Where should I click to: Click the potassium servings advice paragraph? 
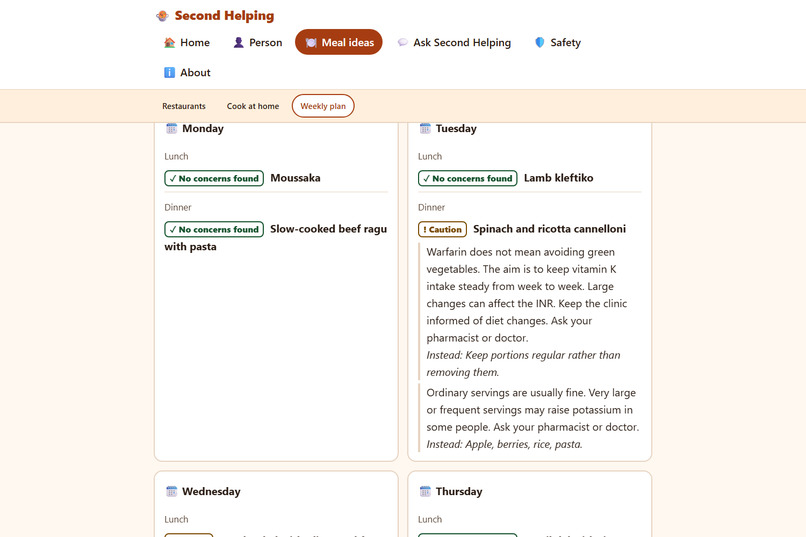[533, 410]
